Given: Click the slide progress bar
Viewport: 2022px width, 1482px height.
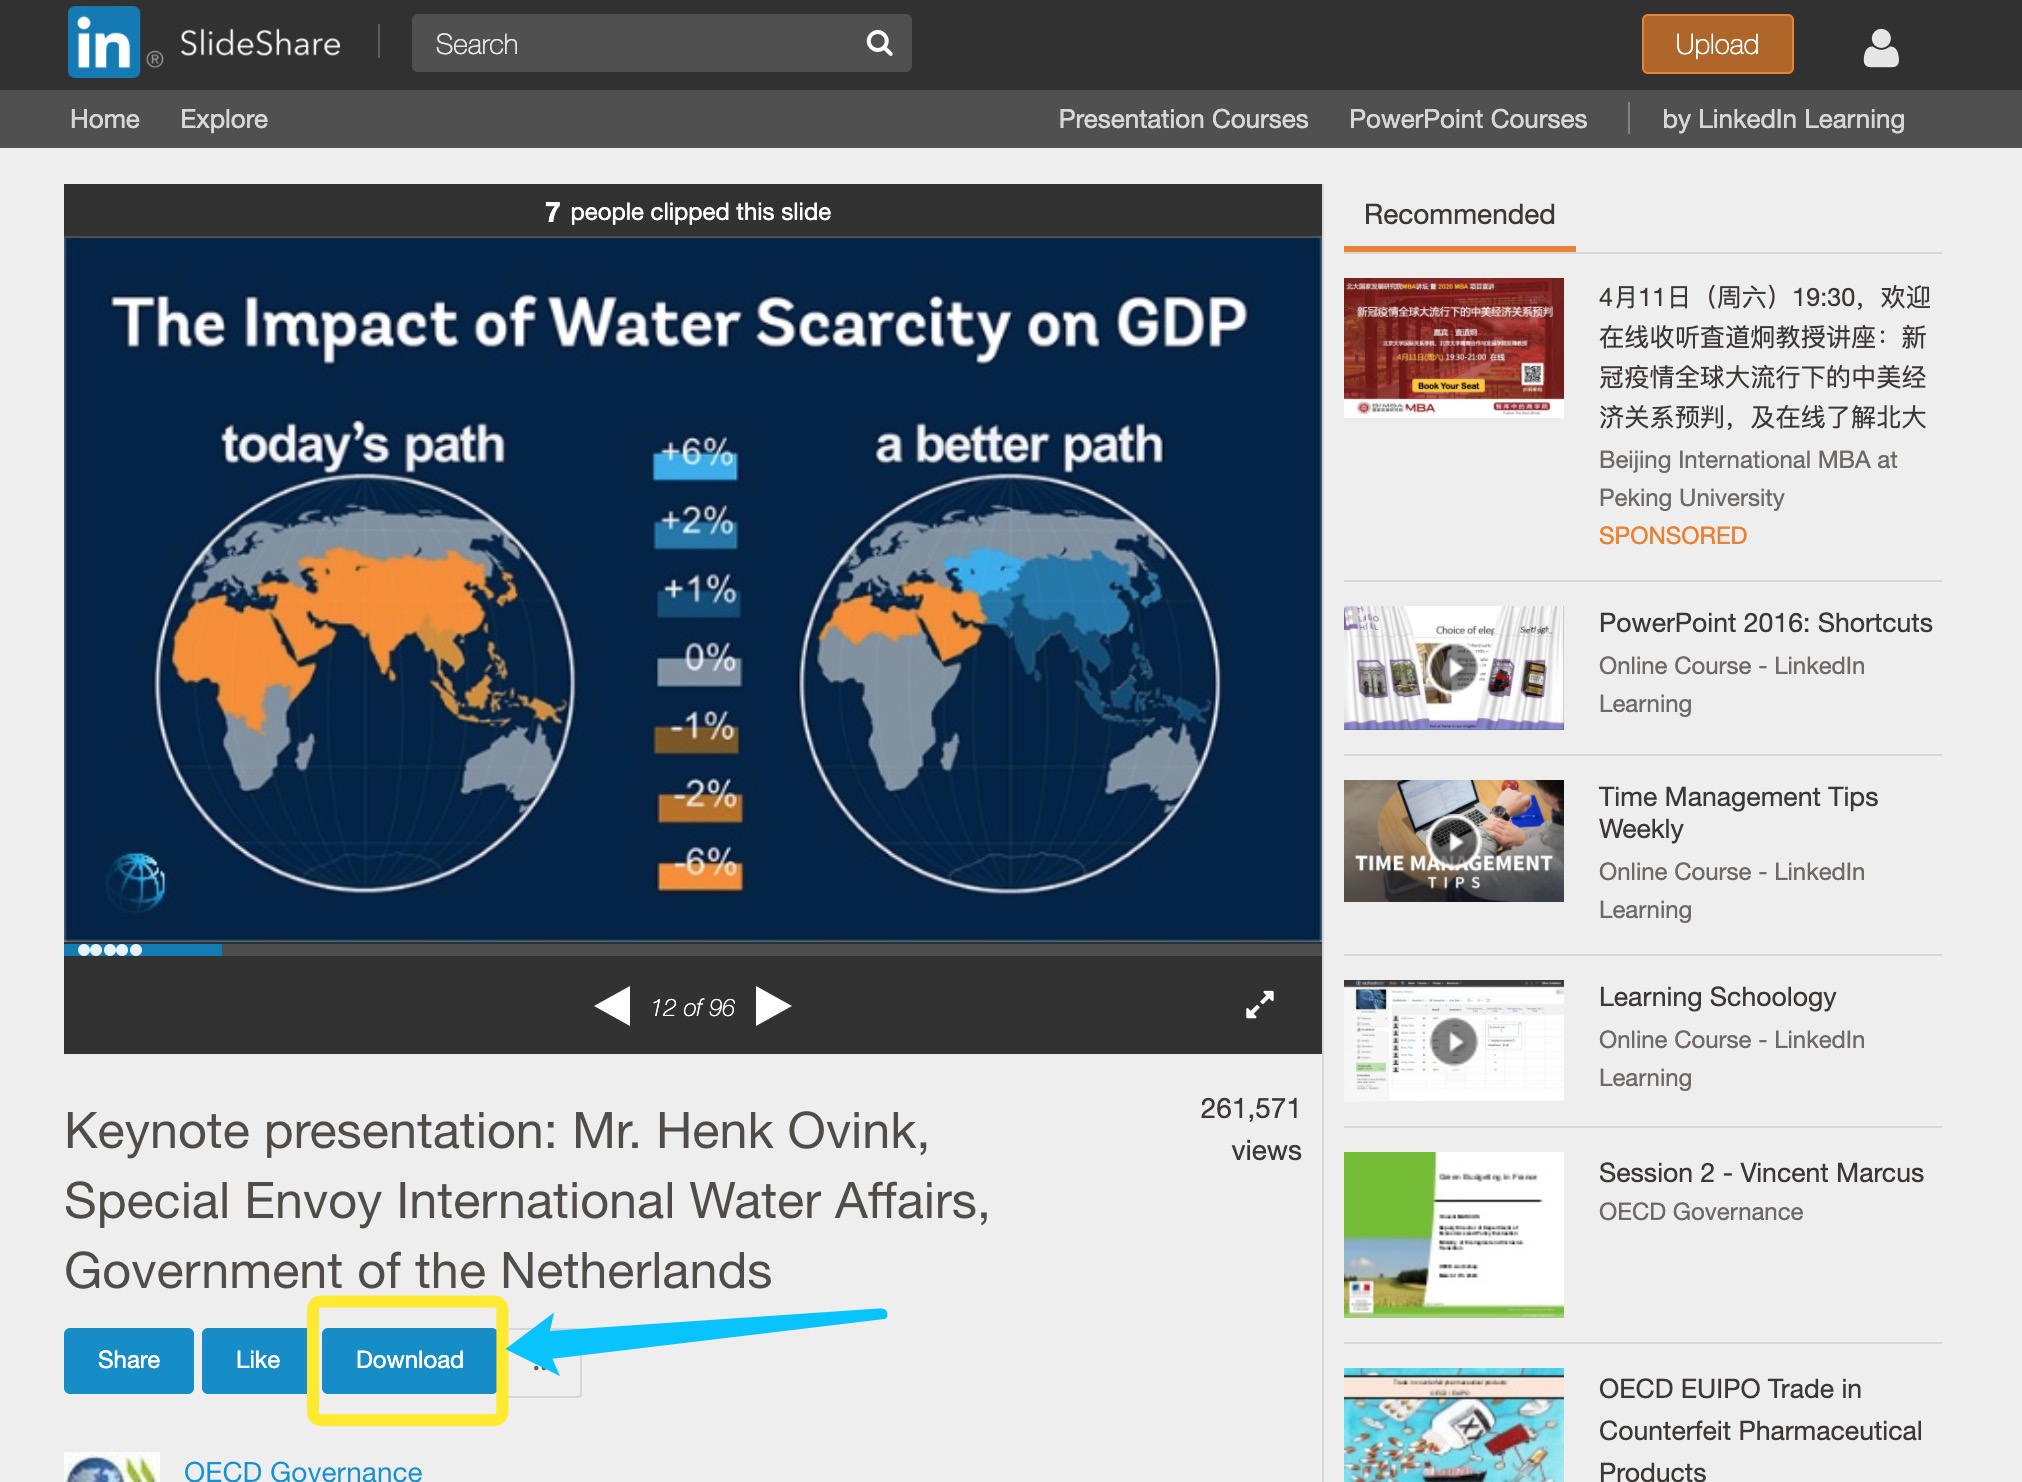Looking at the screenshot, I should [693, 950].
